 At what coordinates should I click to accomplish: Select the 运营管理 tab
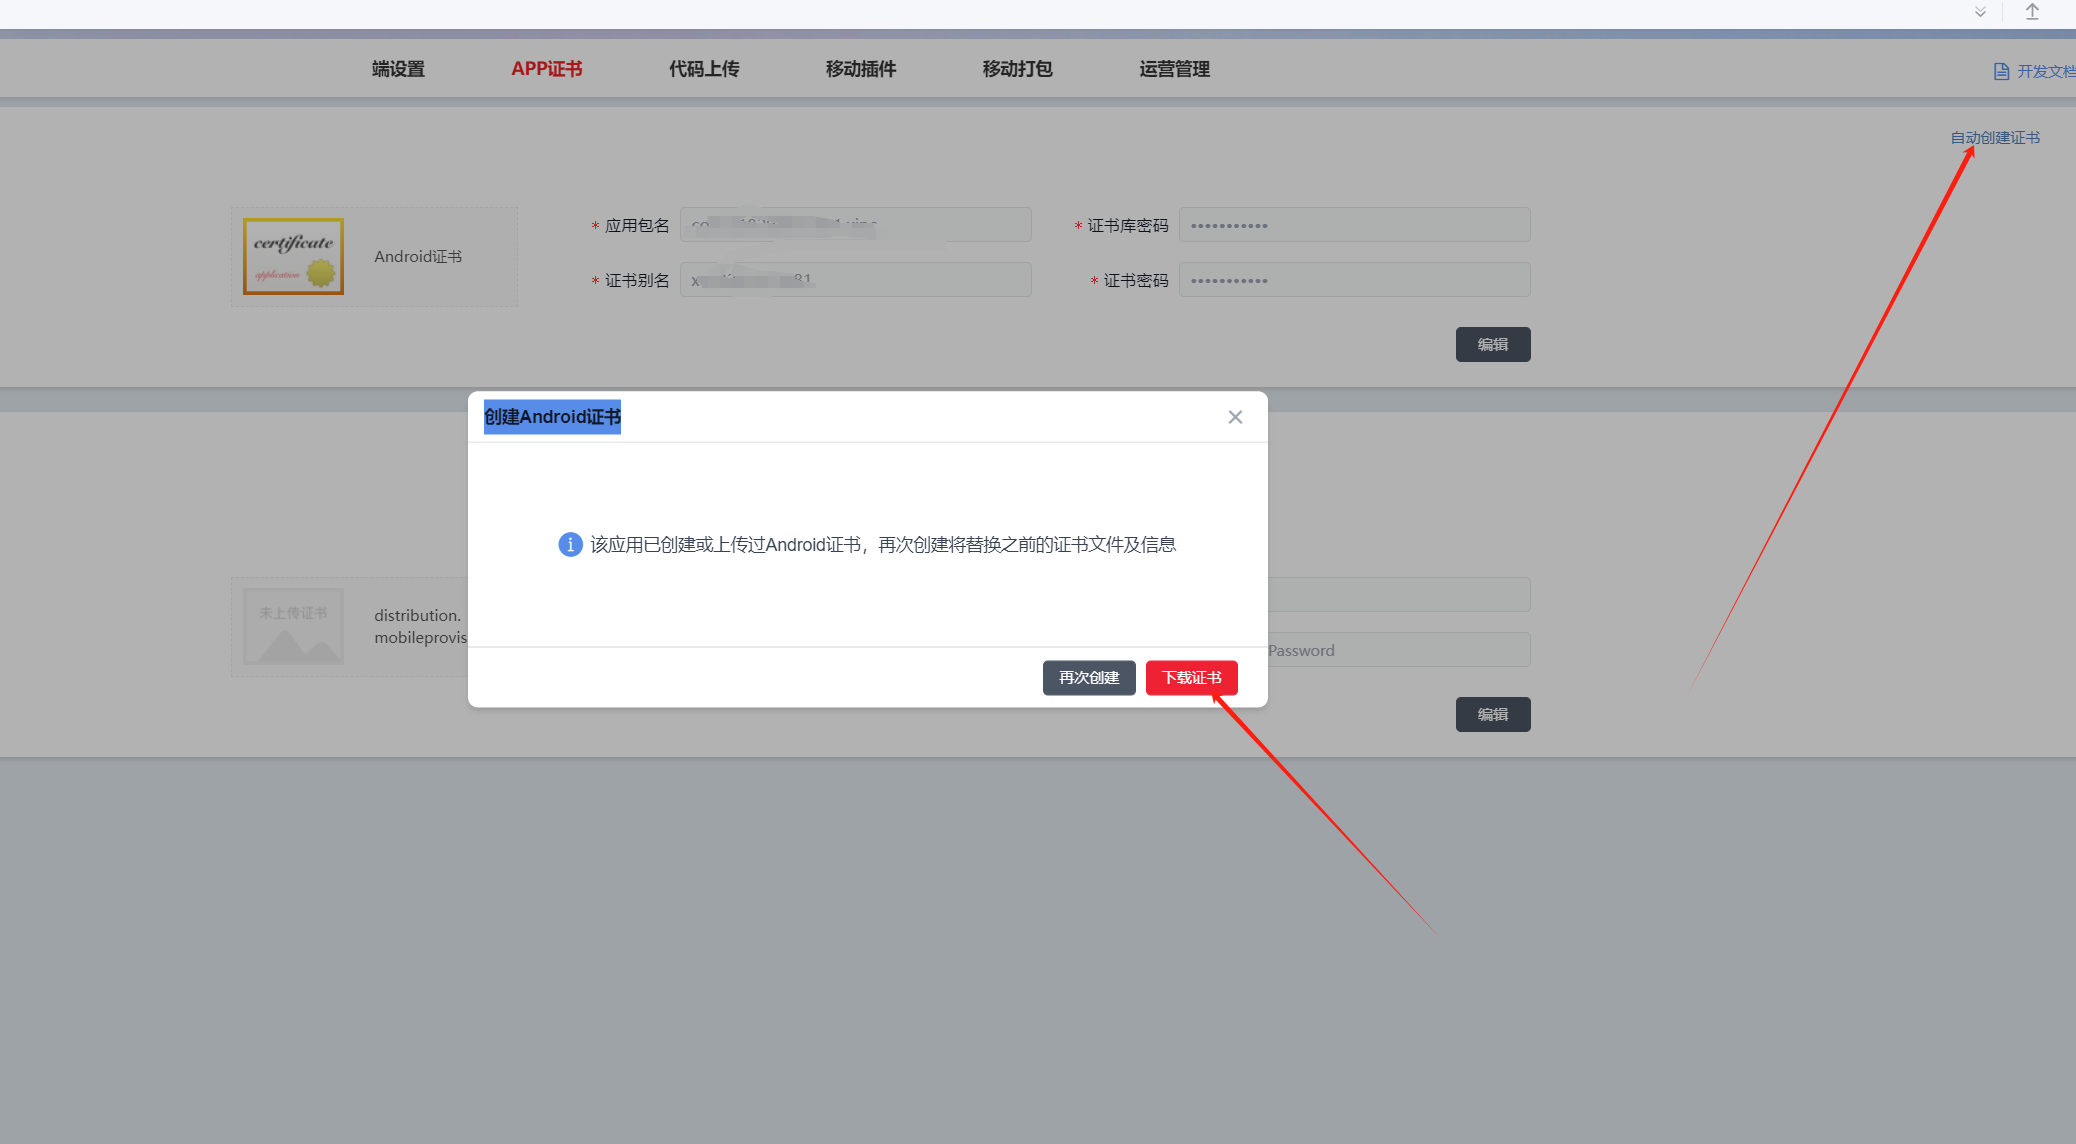tap(1174, 69)
